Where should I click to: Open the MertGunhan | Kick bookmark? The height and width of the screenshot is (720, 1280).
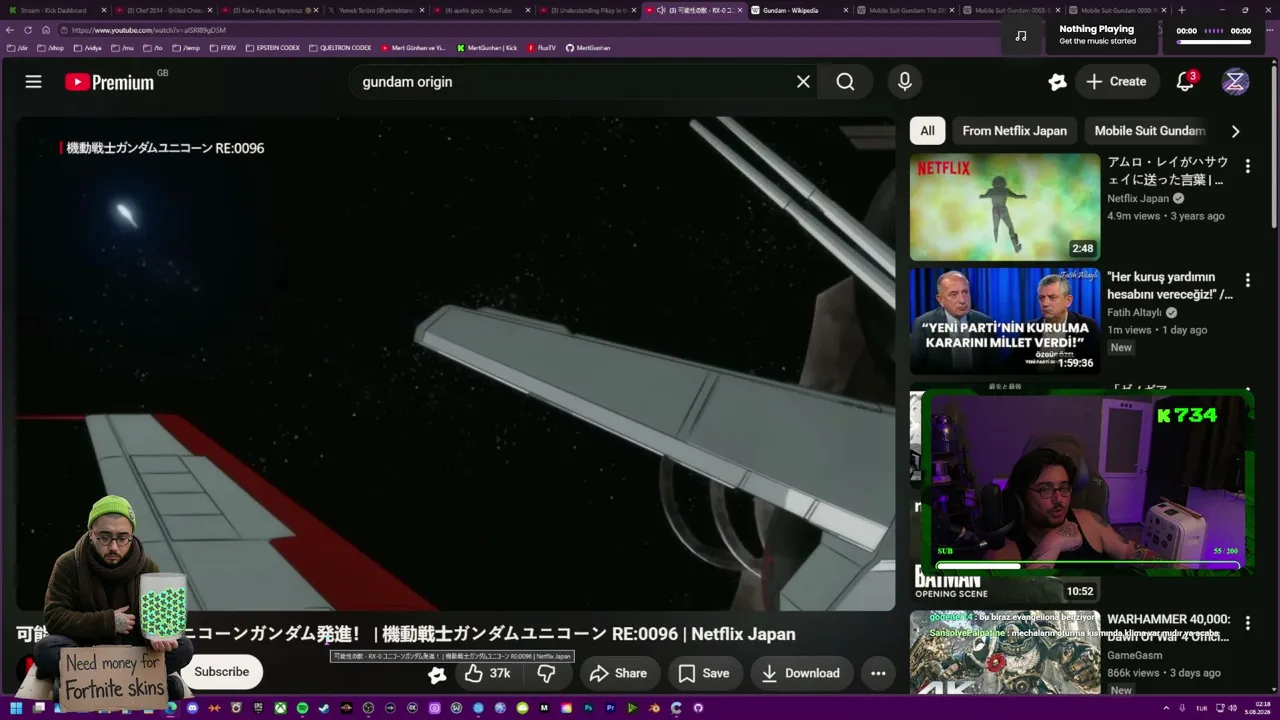(487, 48)
